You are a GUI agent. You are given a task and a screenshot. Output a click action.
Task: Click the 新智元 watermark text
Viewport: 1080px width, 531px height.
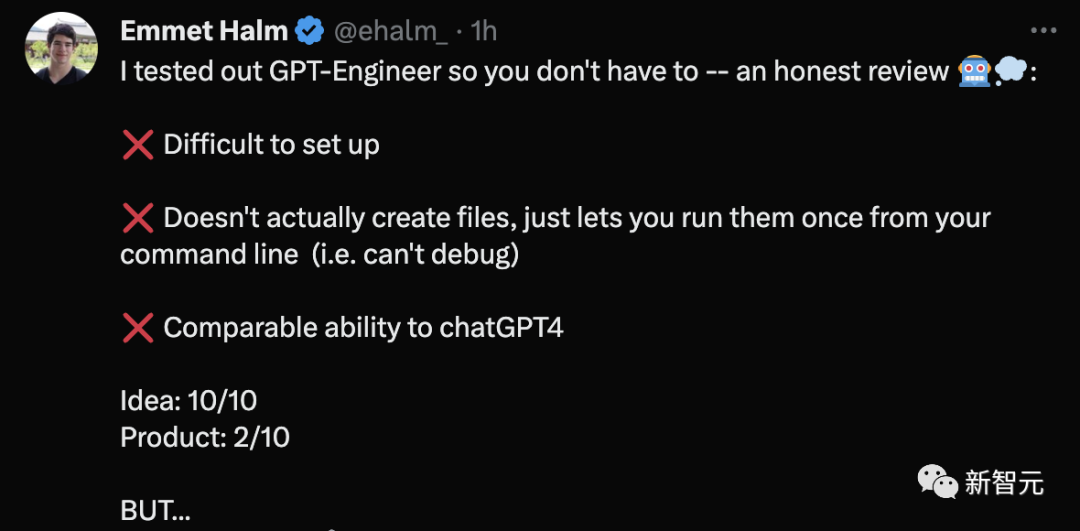point(1005,481)
